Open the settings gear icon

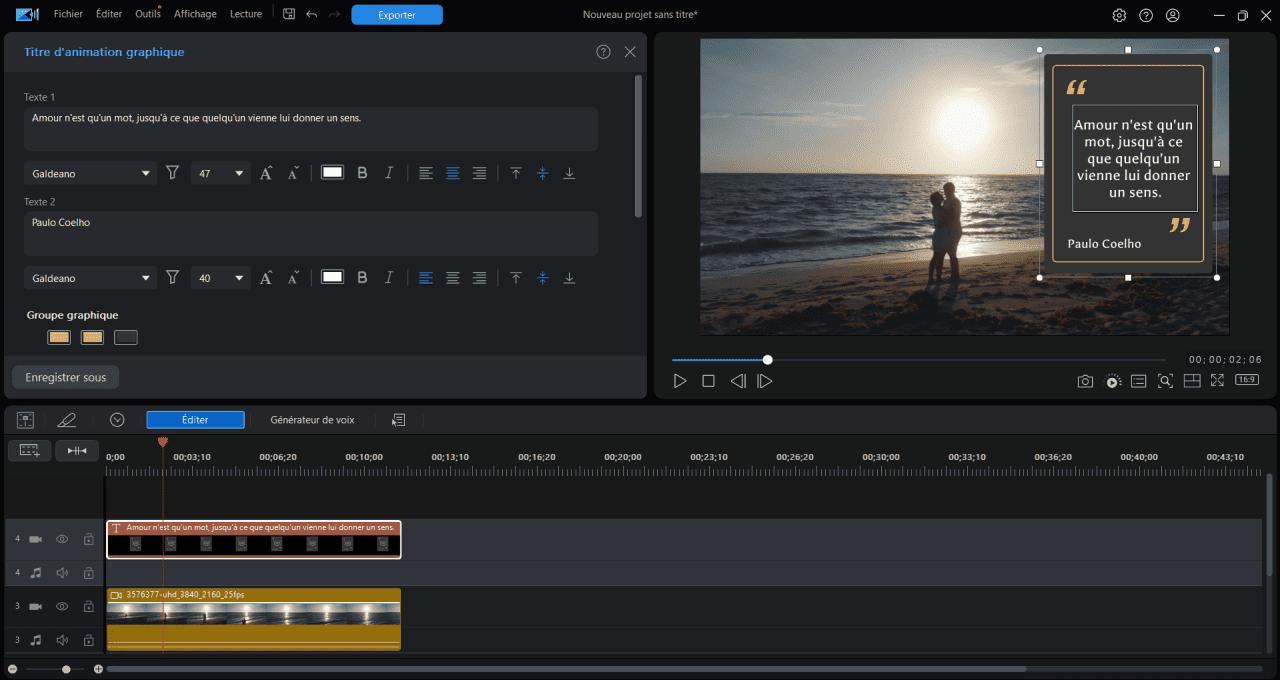(1119, 15)
